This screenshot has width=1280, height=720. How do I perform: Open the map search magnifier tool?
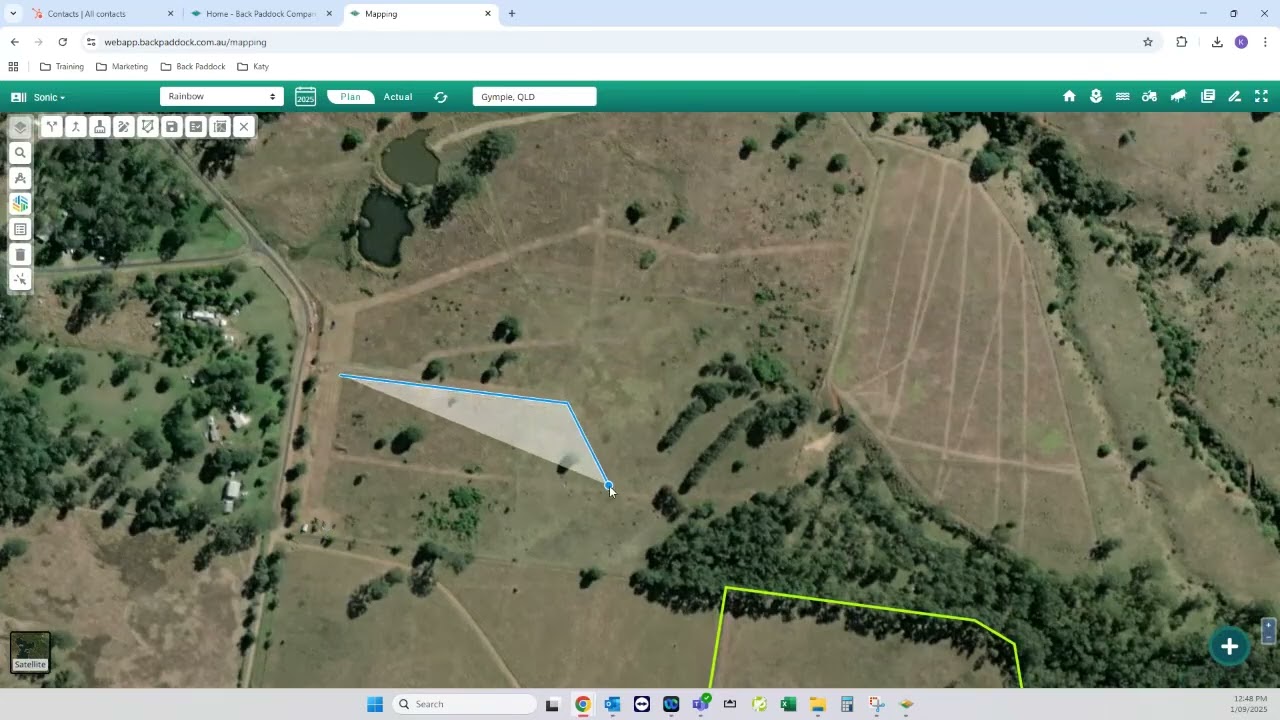click(x=20, y=153)
